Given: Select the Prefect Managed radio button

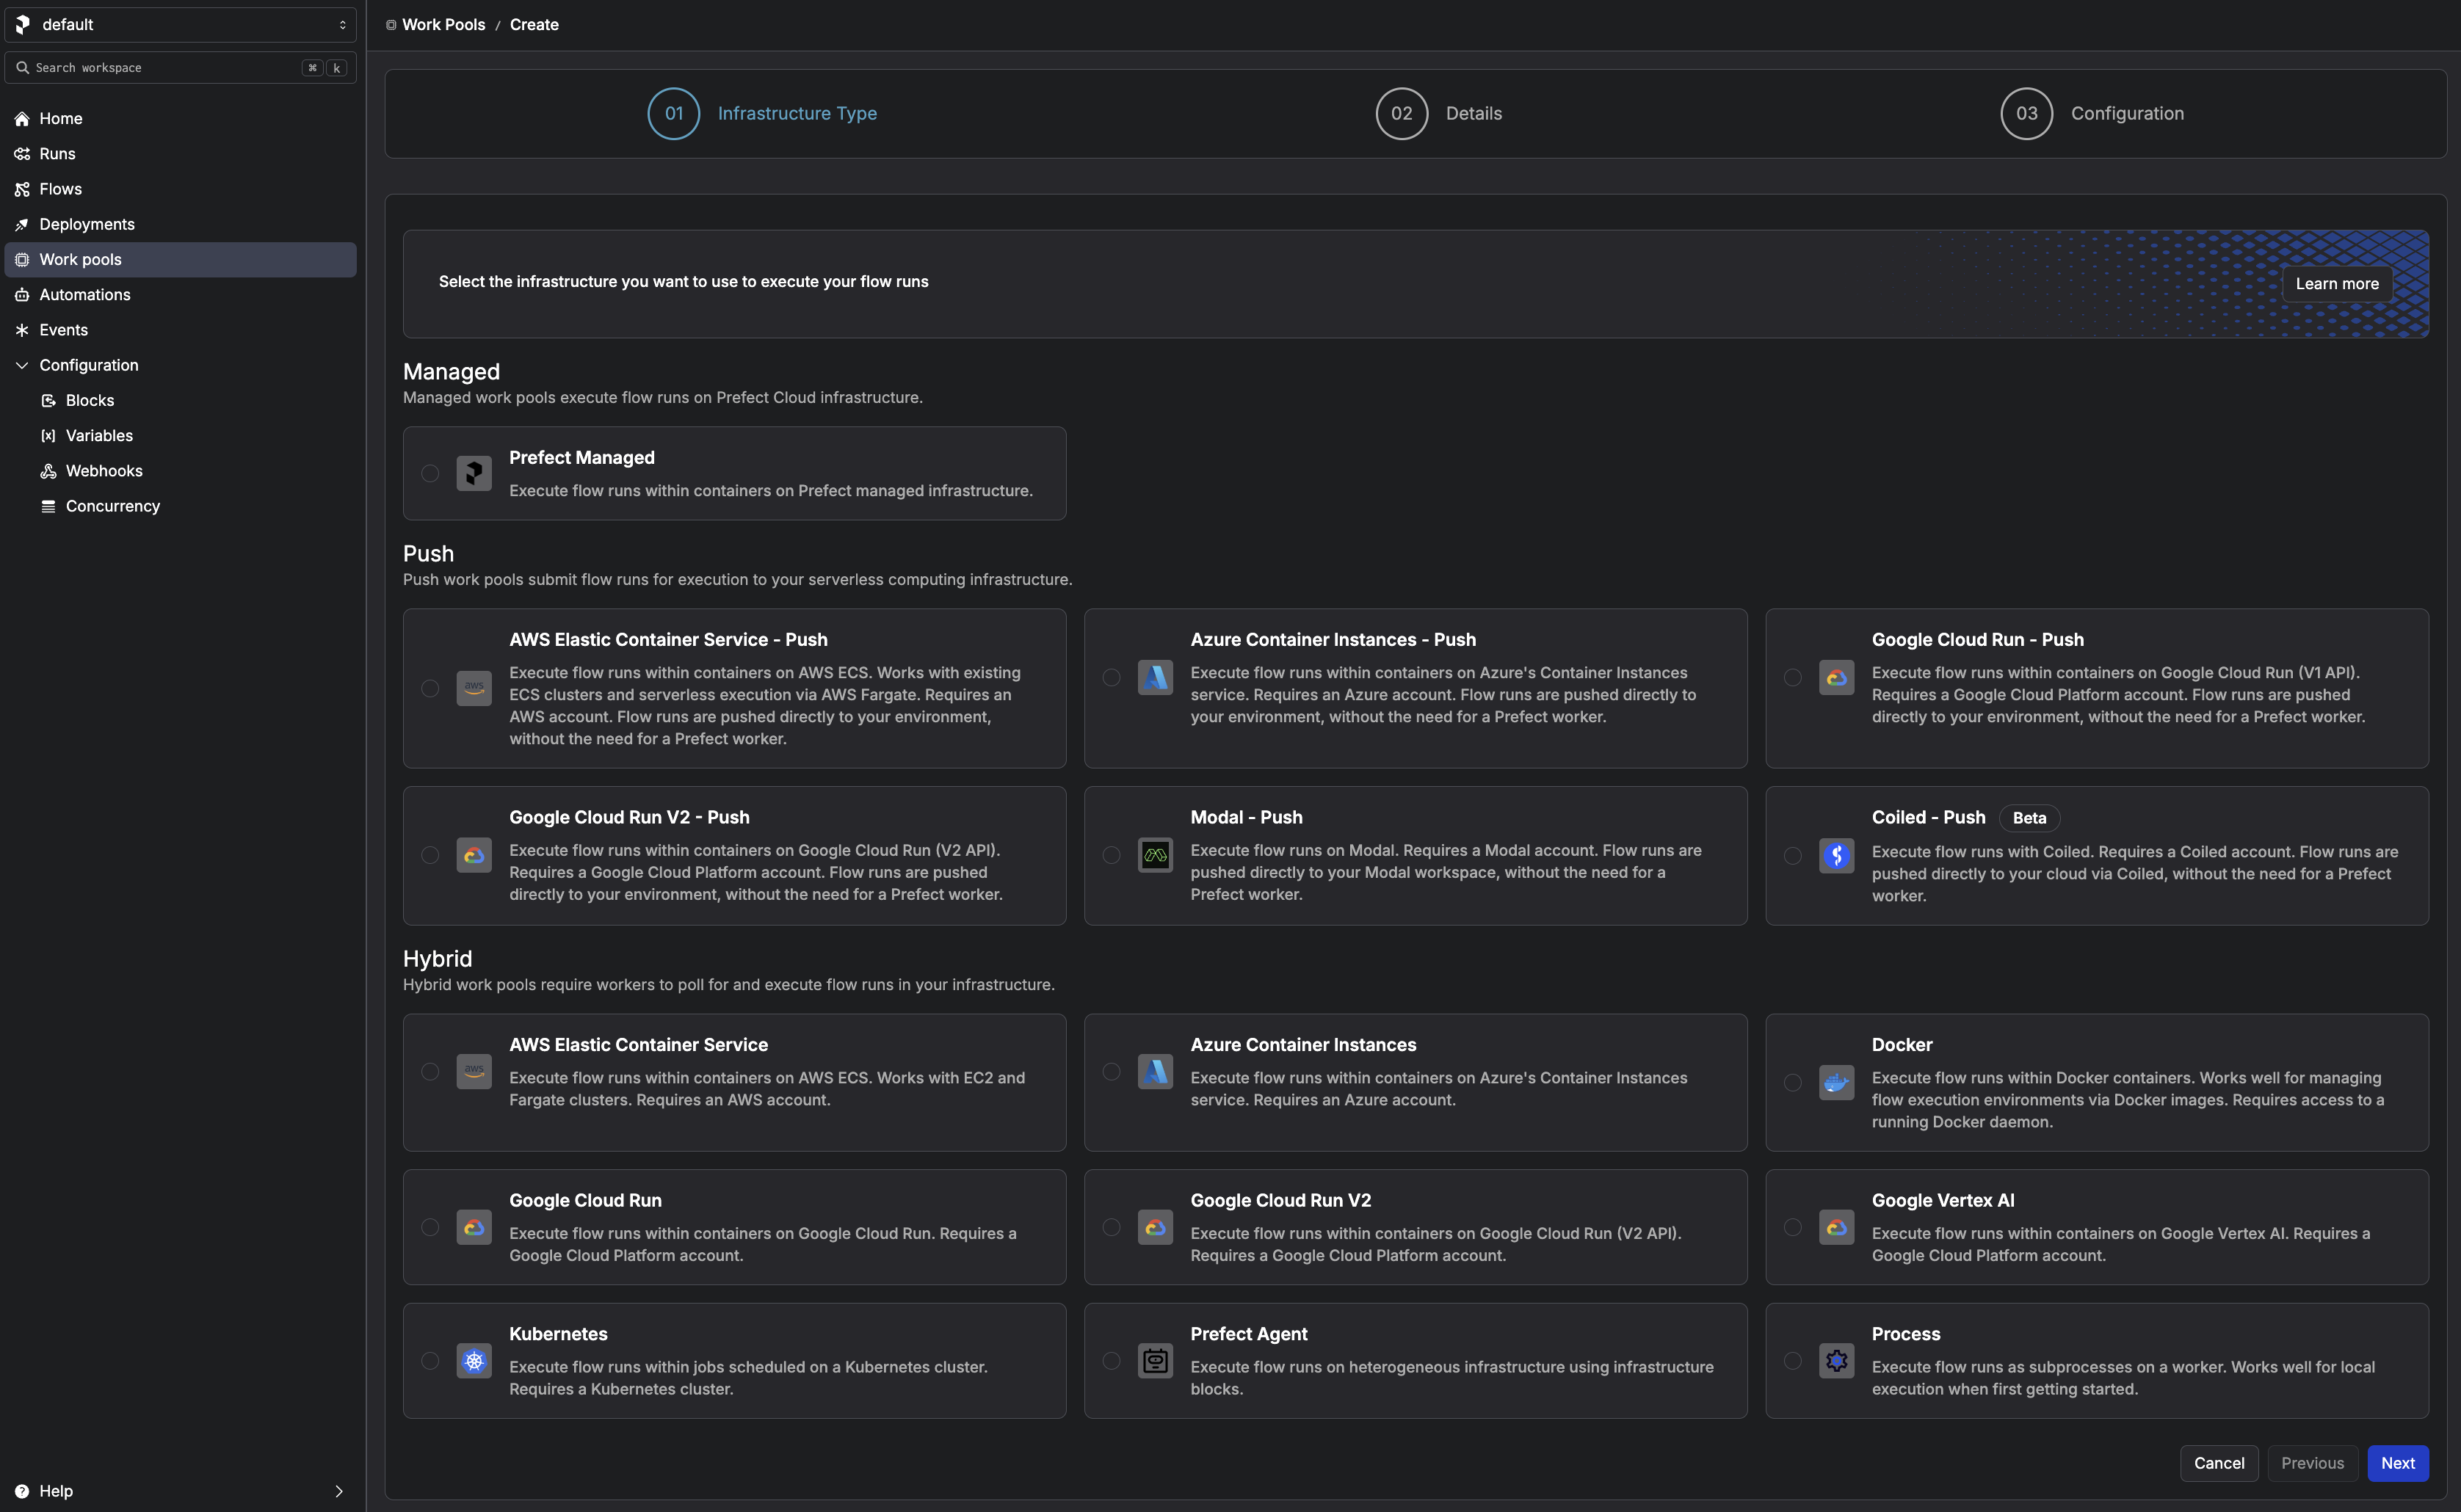Looking at the screenshot, I should tap(430, 473).
